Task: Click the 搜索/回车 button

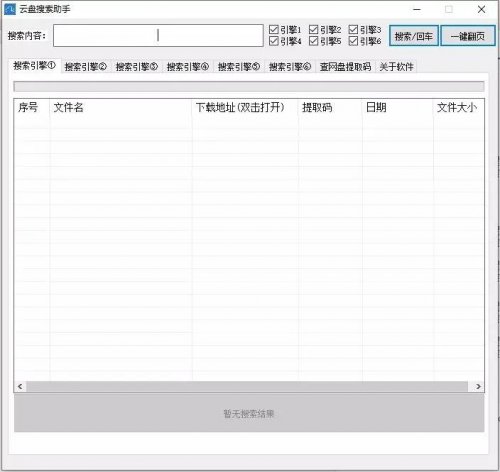Action: (x=414, y=36)
